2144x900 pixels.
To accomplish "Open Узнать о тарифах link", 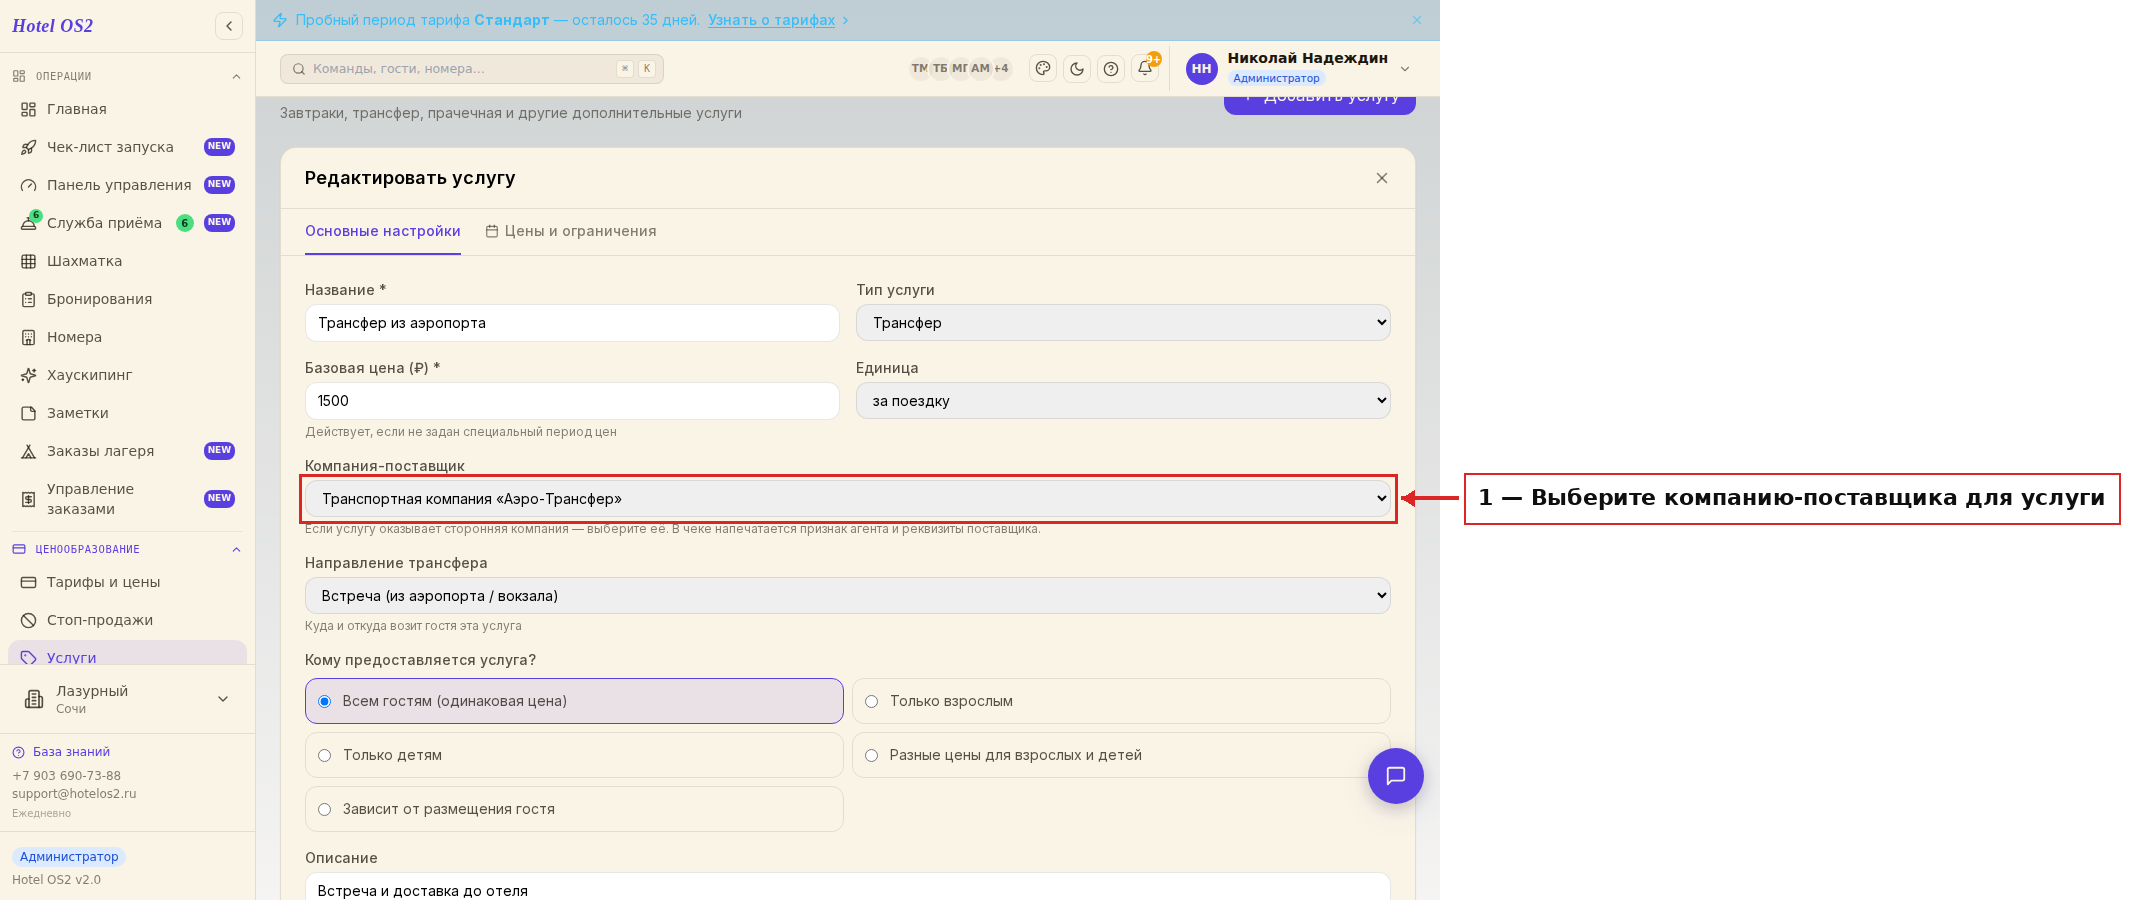I will click(x=772, y=20).
